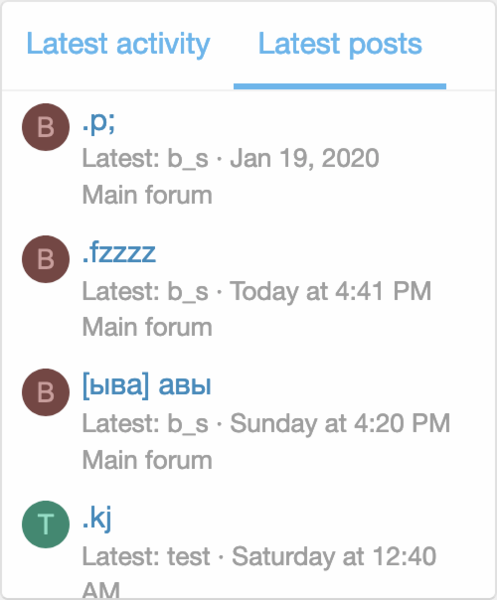497x600 pixels.
Task: Click the B avatar beside .p;
Action: point(46,127)
